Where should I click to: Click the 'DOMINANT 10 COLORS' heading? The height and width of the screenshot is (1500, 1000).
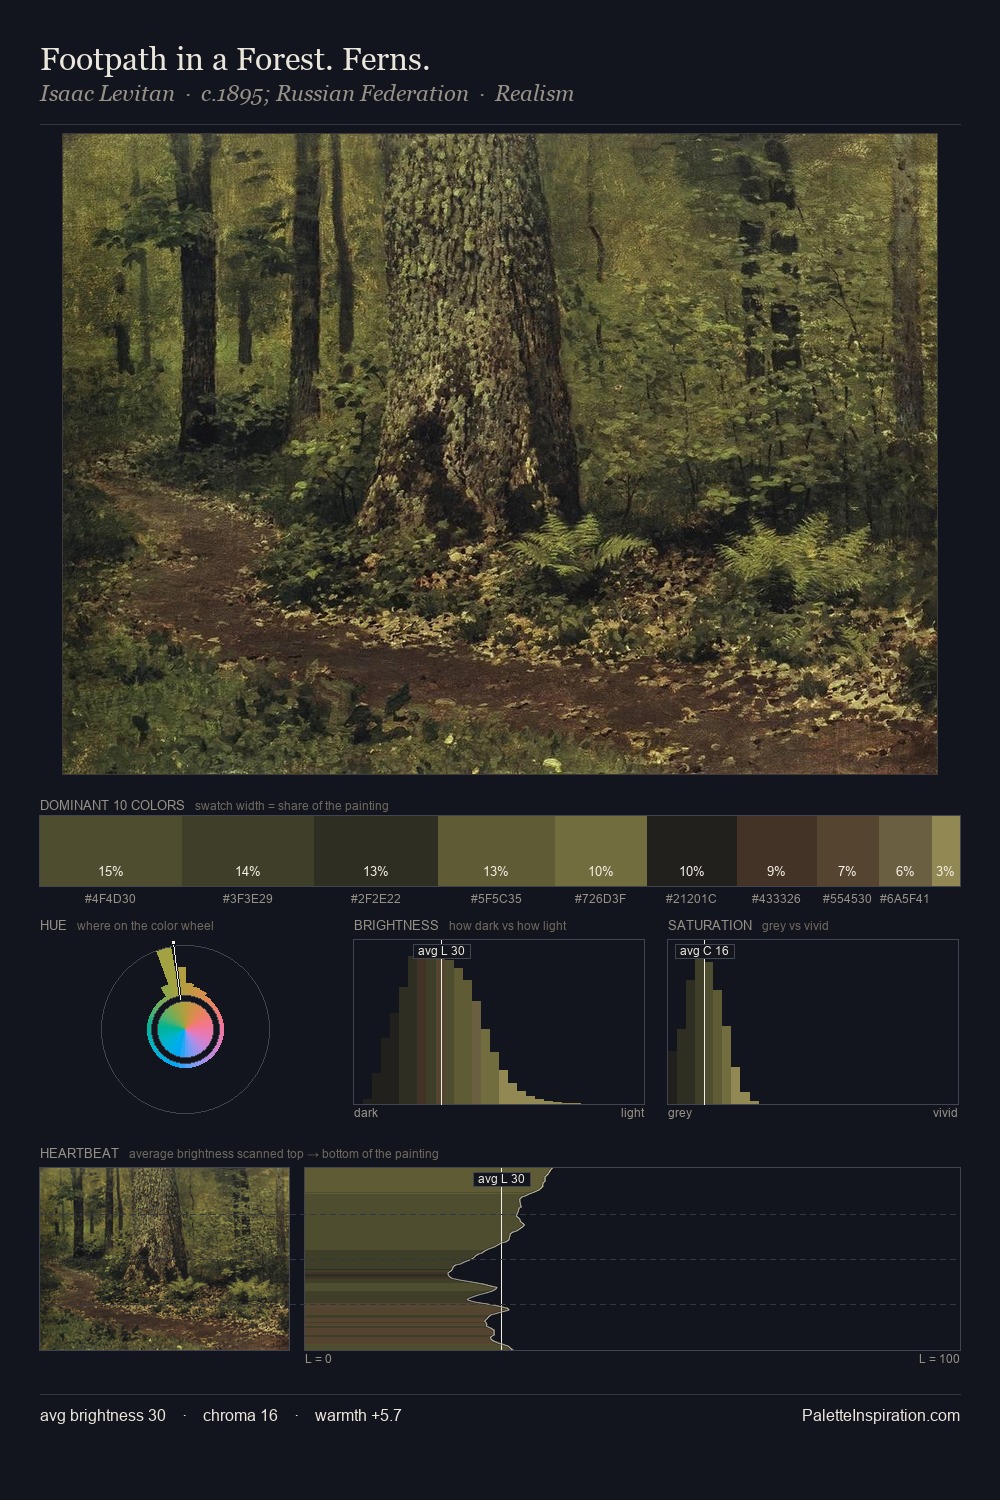[112, 805]
